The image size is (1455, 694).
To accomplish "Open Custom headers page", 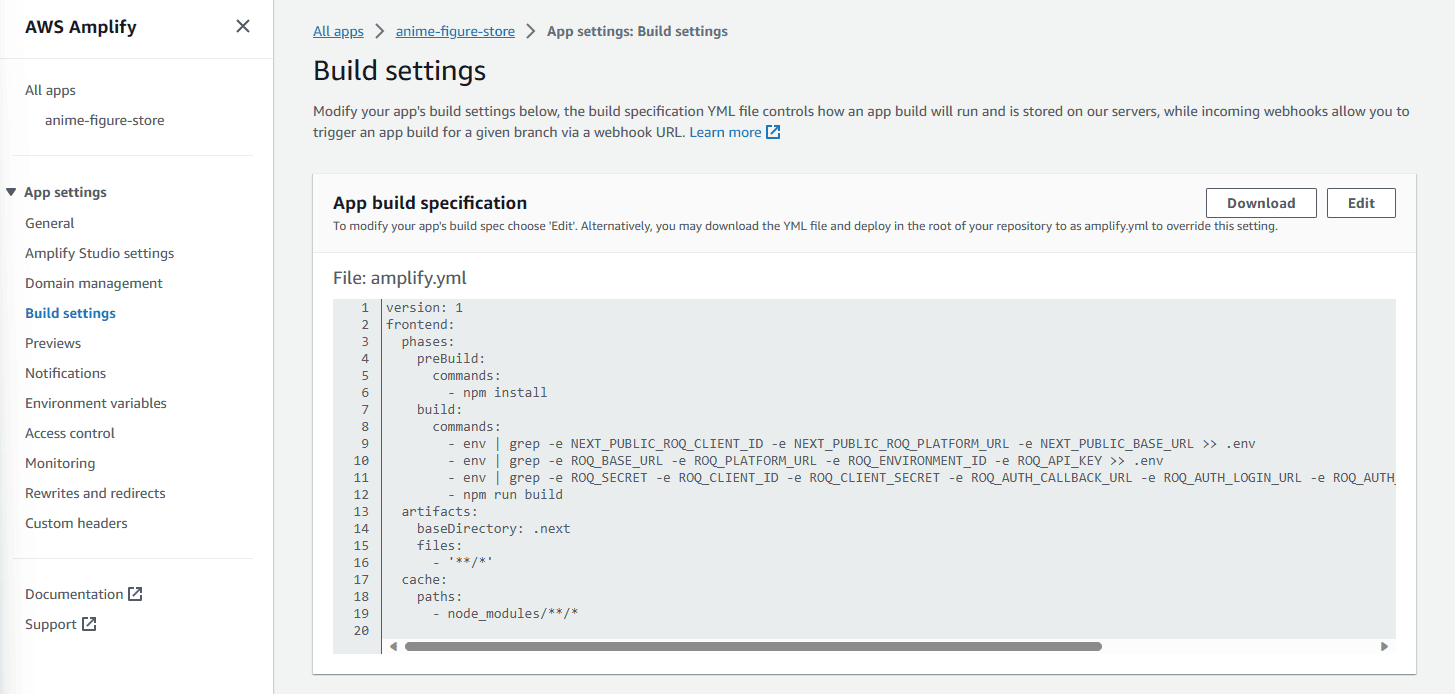I will point(76,523).
